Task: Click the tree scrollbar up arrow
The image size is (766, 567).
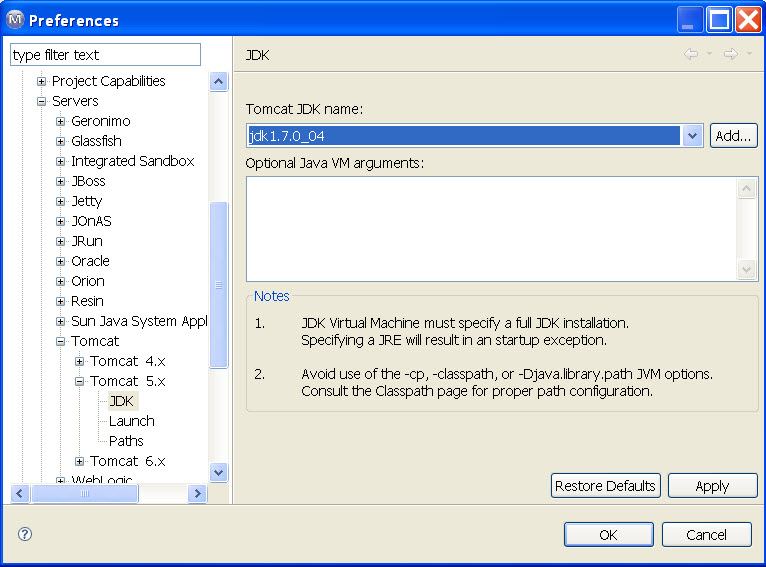Action: [x=218, y=82]
